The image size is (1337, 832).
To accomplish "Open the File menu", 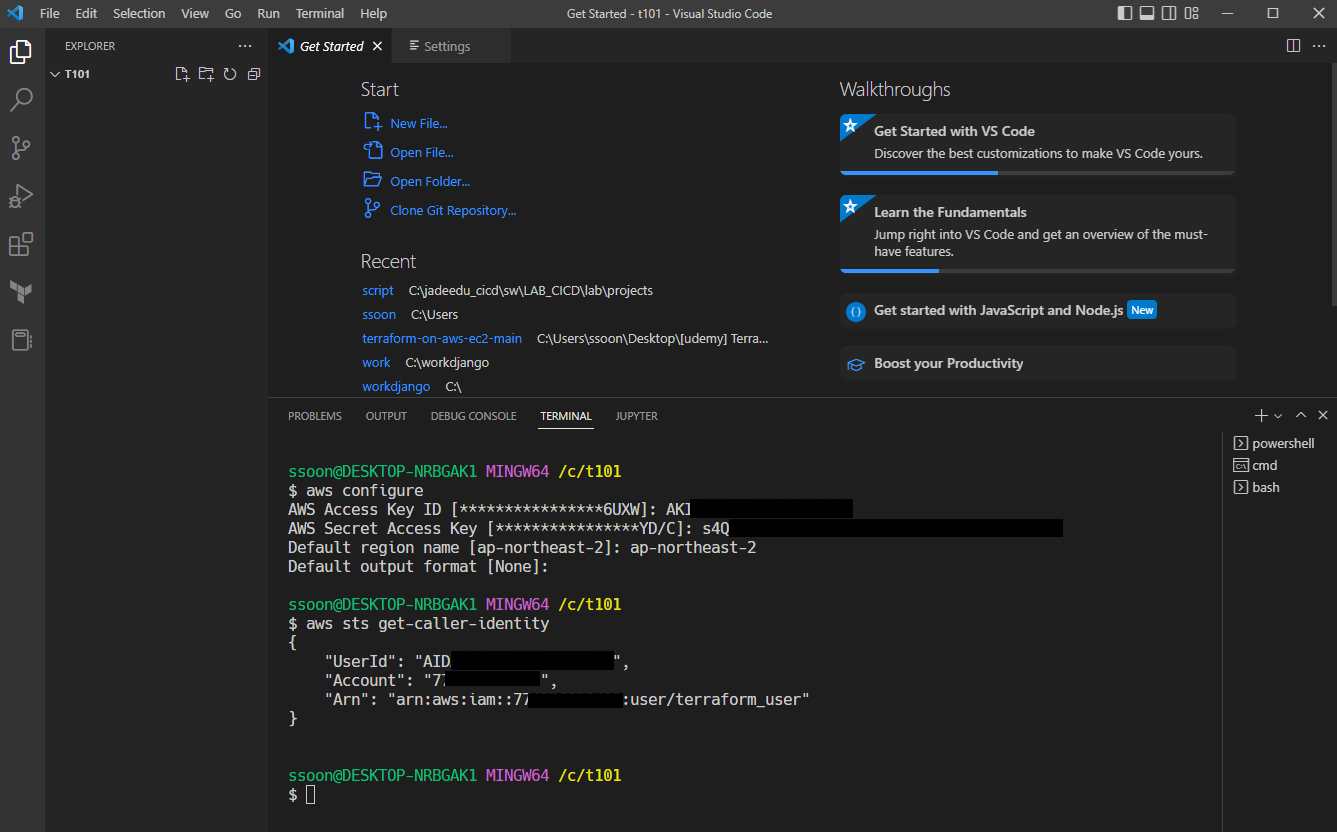I will click(50, 13).
